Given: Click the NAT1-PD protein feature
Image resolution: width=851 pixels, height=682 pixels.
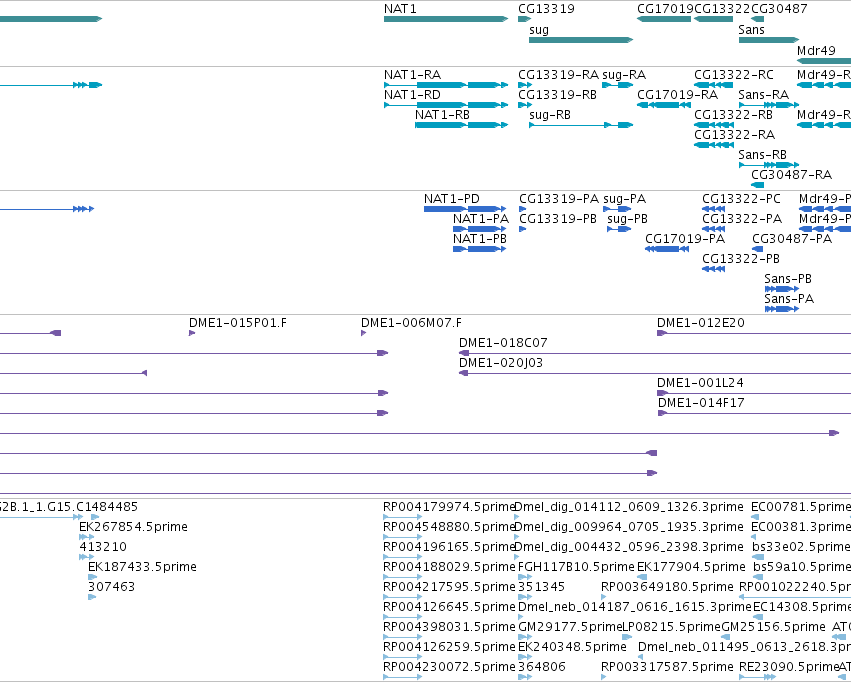Looking at the screenshot, I should click(x=465, y=209).
